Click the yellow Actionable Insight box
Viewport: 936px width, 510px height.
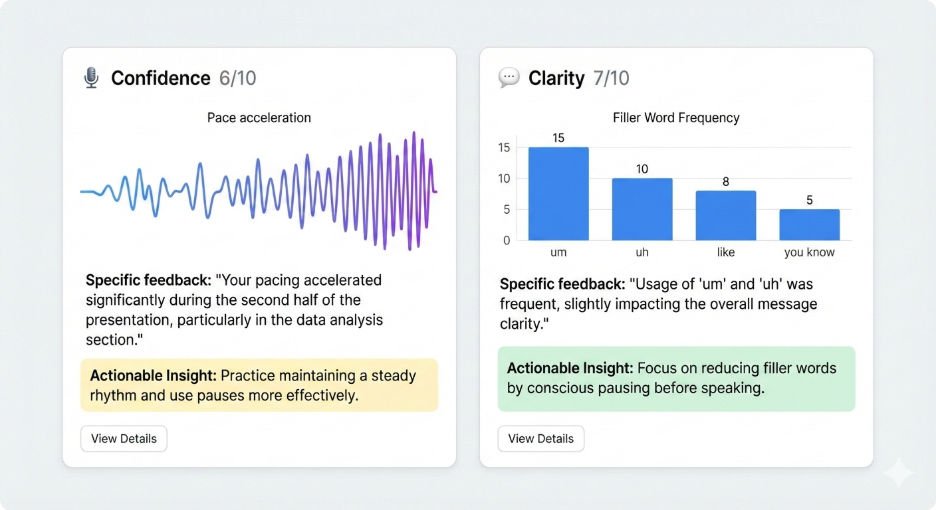point(259,385)
